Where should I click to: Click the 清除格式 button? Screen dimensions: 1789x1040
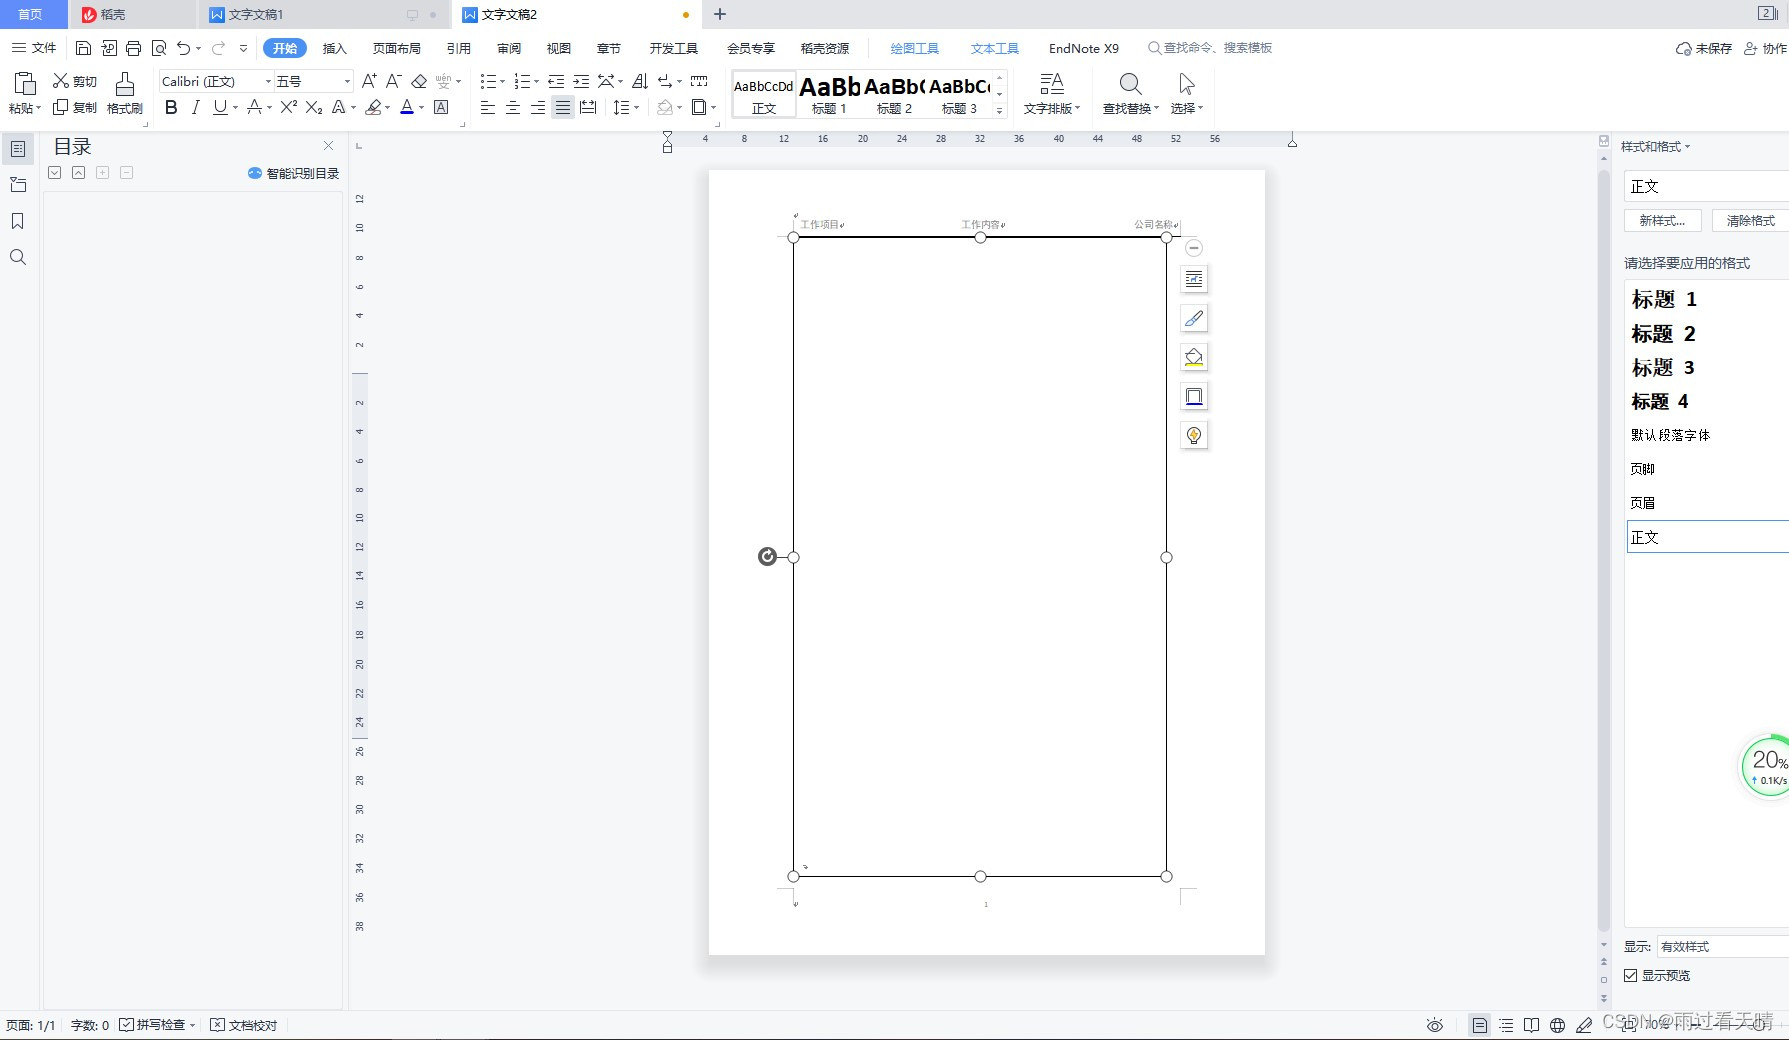pos(1750,220)
